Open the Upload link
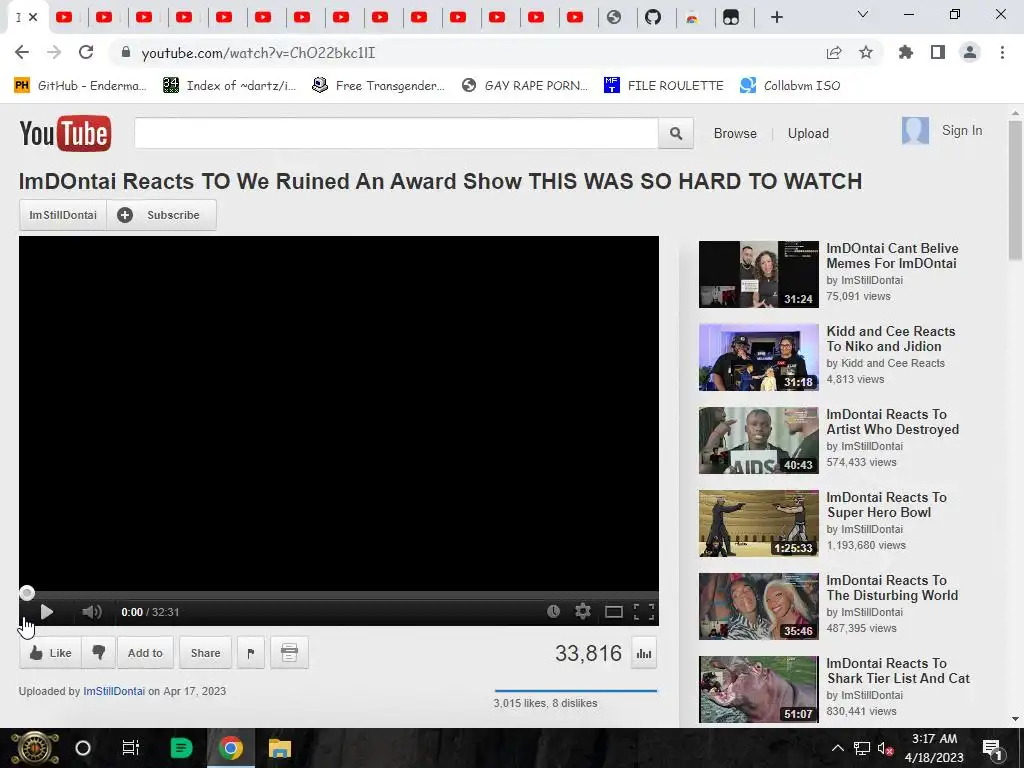 pyautogui.click(x=808, y=133)
